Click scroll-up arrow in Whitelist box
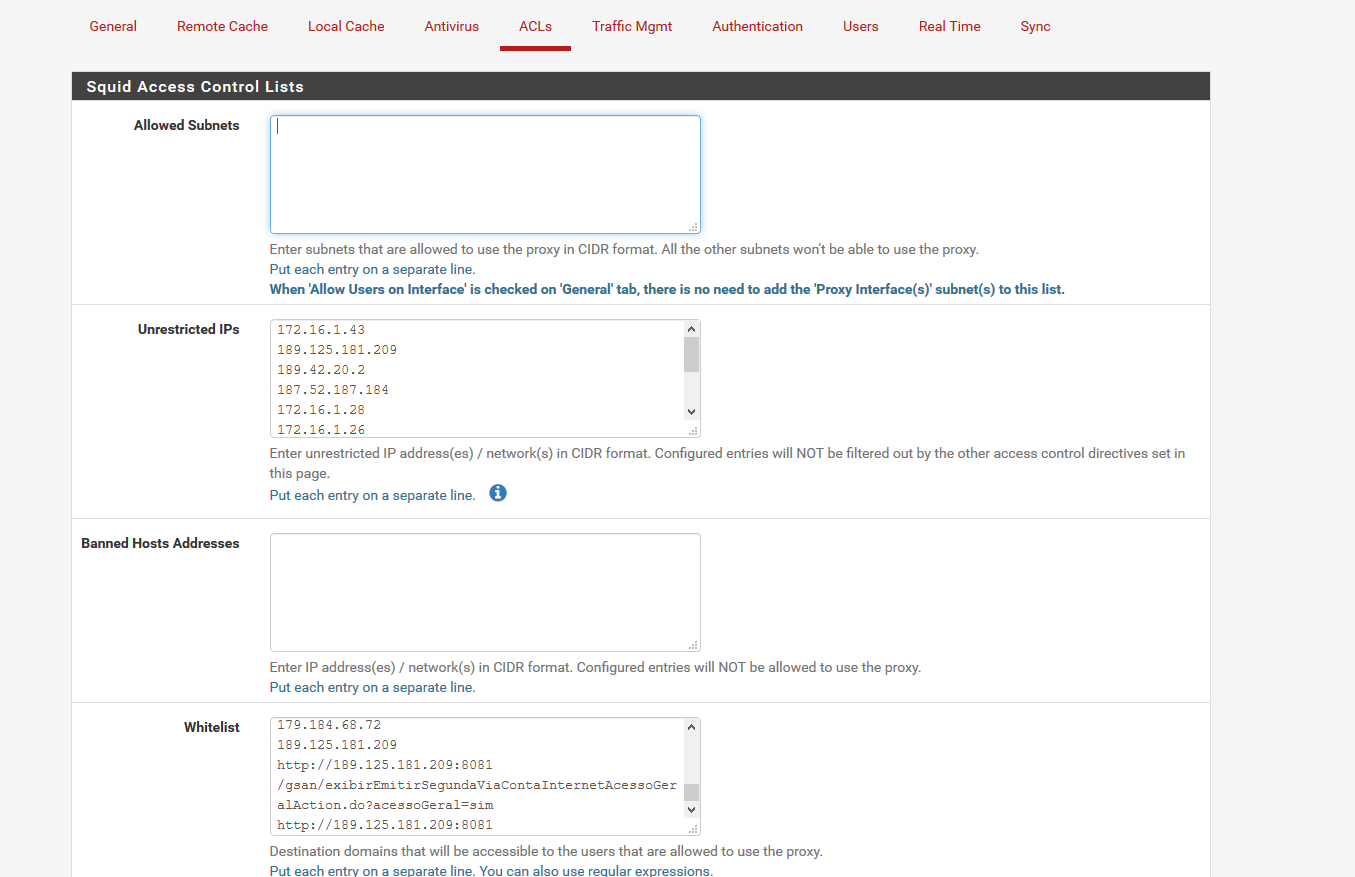1355x877 pixels. [x=691, y=727]
